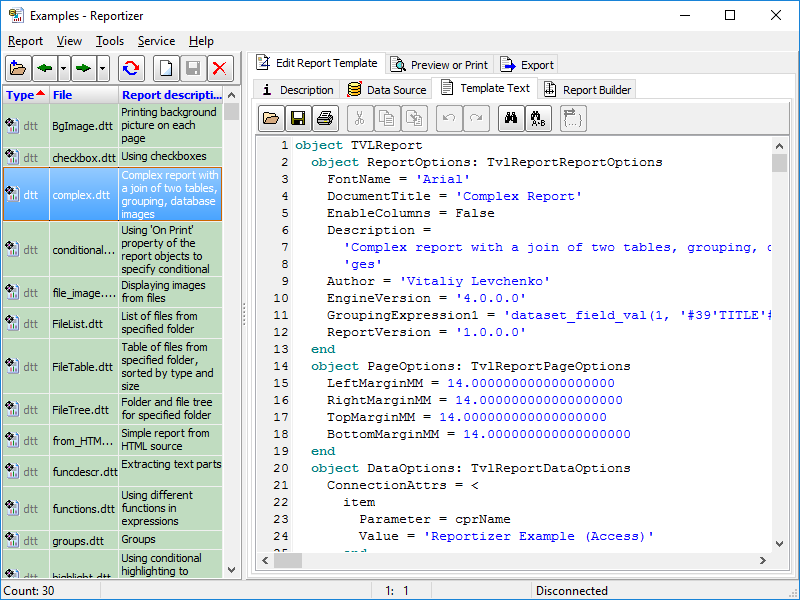
Task: Sort by Report description column header
Action: coord(171,95)
